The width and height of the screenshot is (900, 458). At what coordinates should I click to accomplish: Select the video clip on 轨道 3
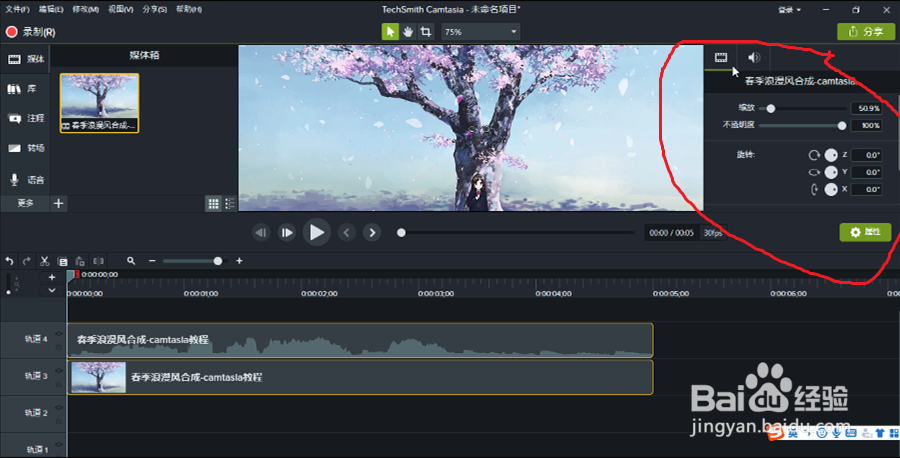click(360, 377)
